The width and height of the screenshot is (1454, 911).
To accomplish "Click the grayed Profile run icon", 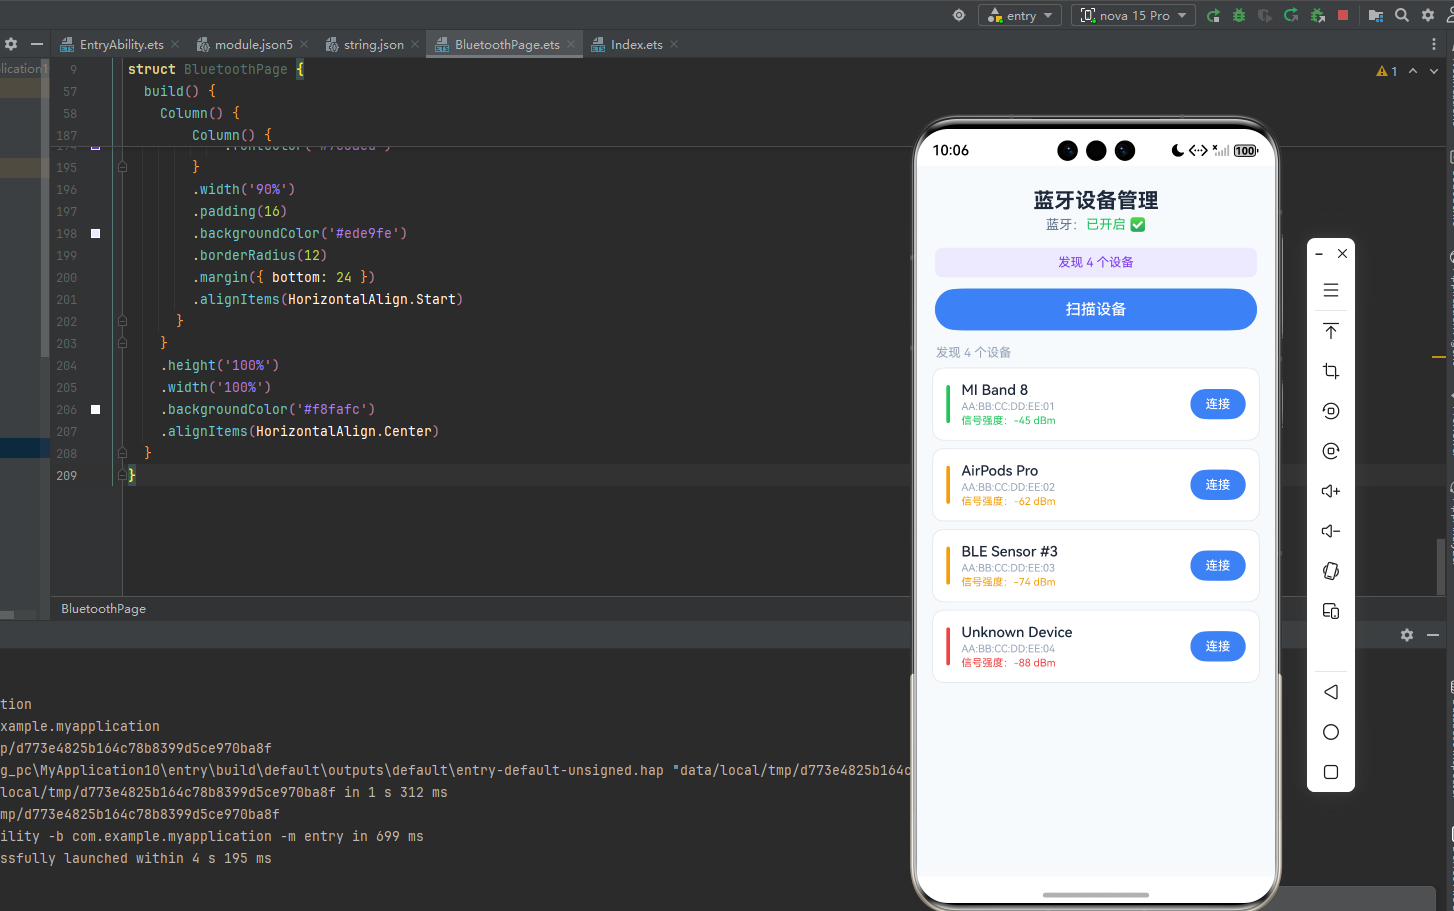I will pyautogui.click(x=1265, y=15).
